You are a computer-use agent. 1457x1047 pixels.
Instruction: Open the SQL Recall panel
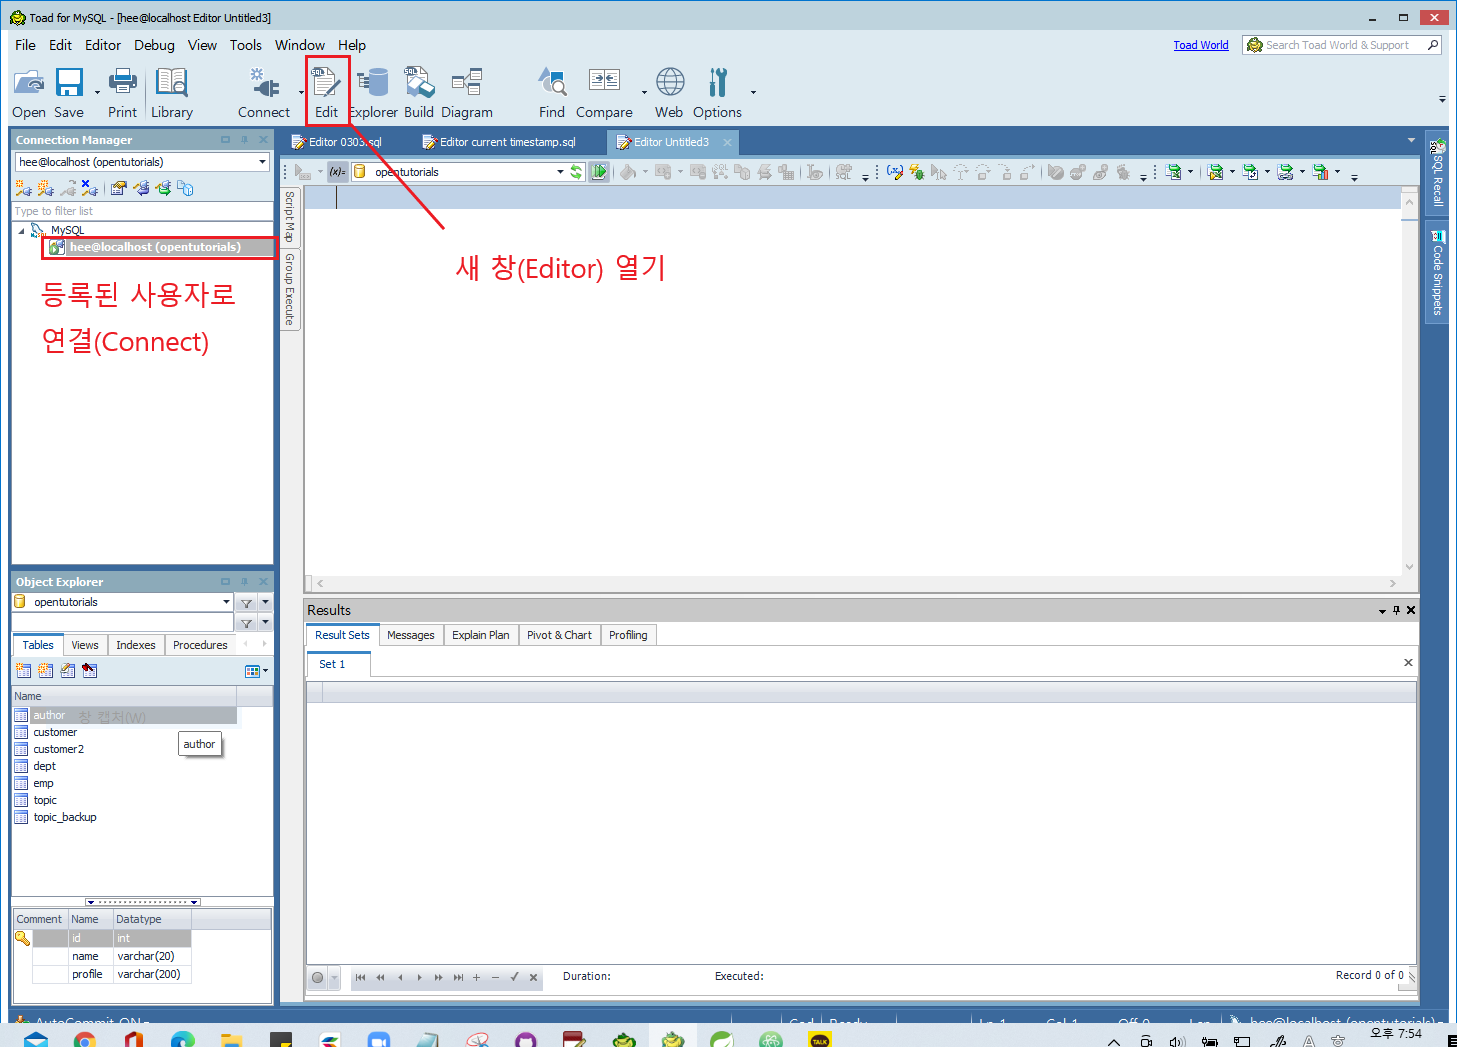pyautogui.click(x=1437, y=175)
